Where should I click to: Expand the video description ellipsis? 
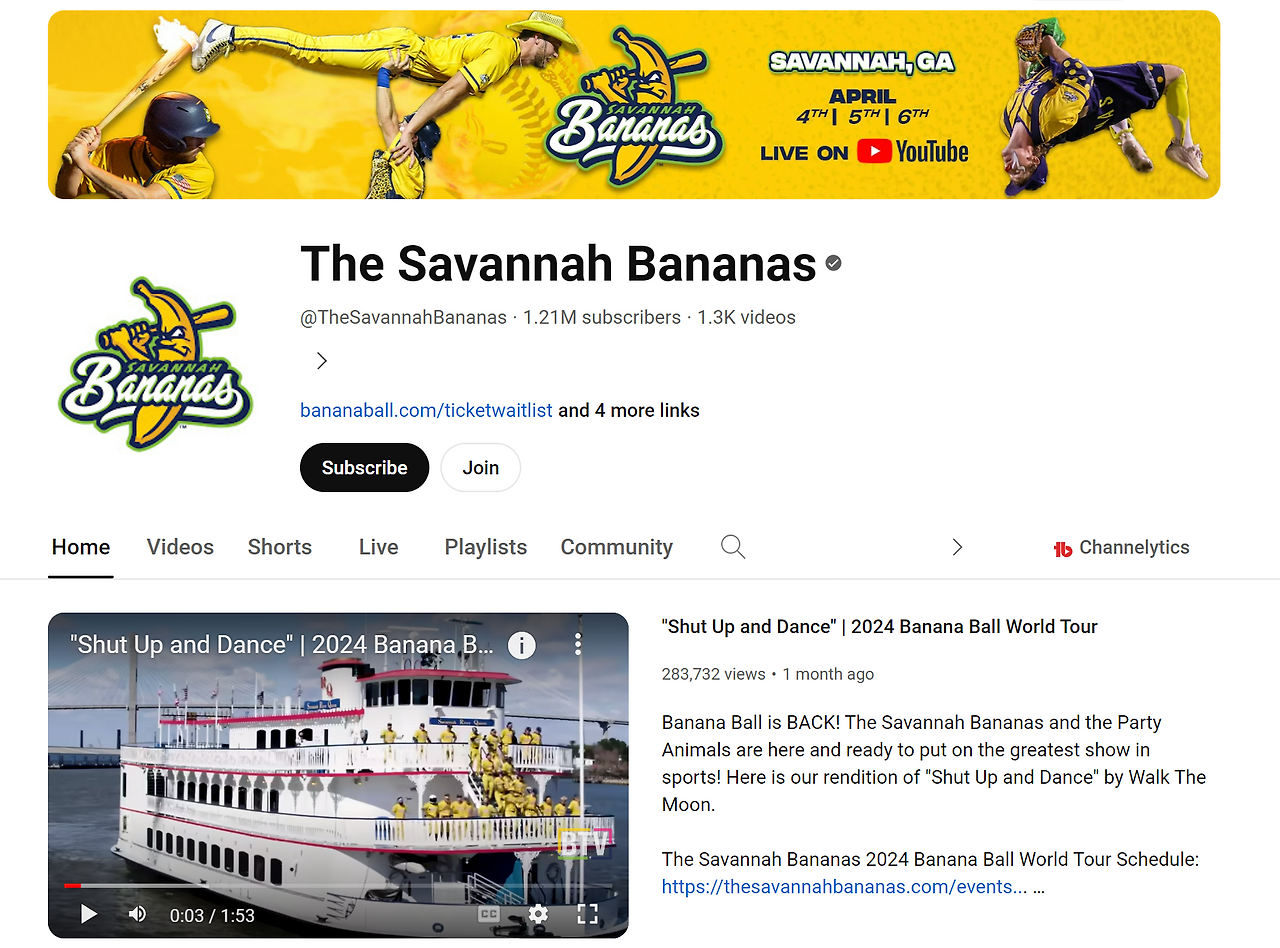point(1039,887)
